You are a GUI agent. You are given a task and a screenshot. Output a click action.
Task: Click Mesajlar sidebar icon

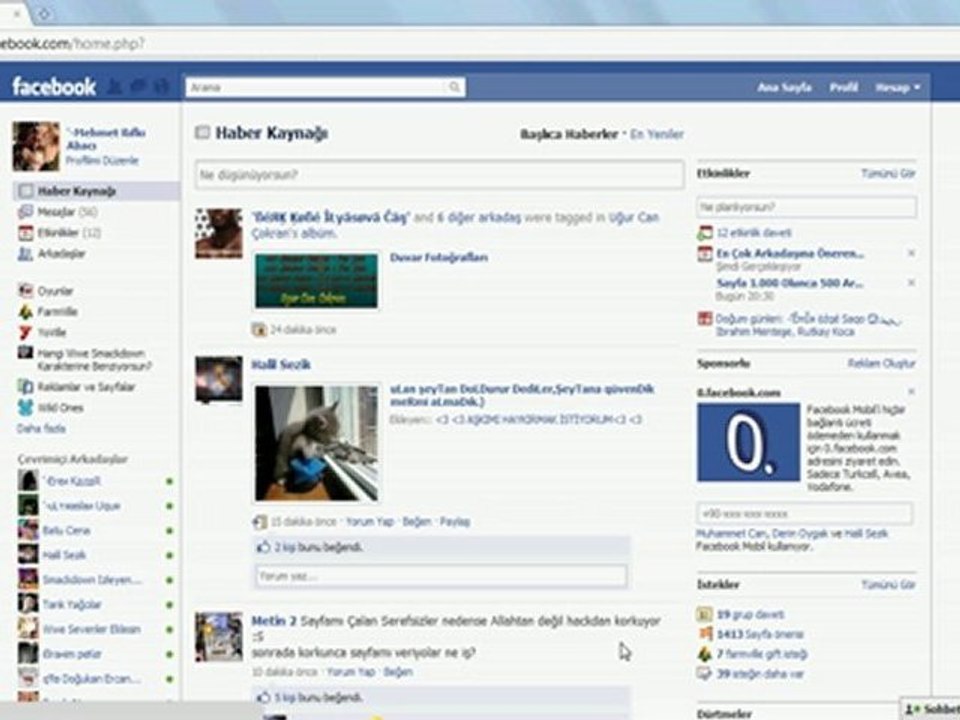[x=26, y=212]
